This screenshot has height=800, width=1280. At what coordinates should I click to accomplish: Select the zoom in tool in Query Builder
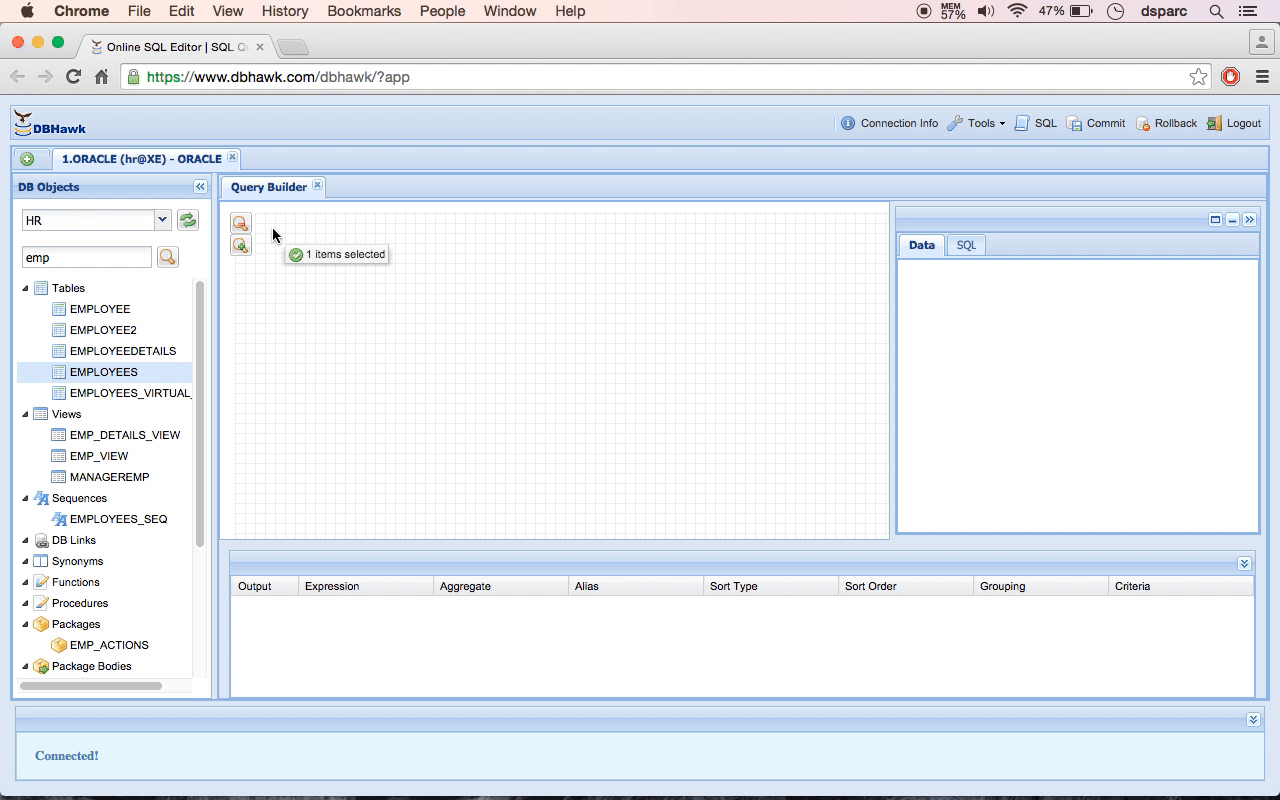pos(240,245)
